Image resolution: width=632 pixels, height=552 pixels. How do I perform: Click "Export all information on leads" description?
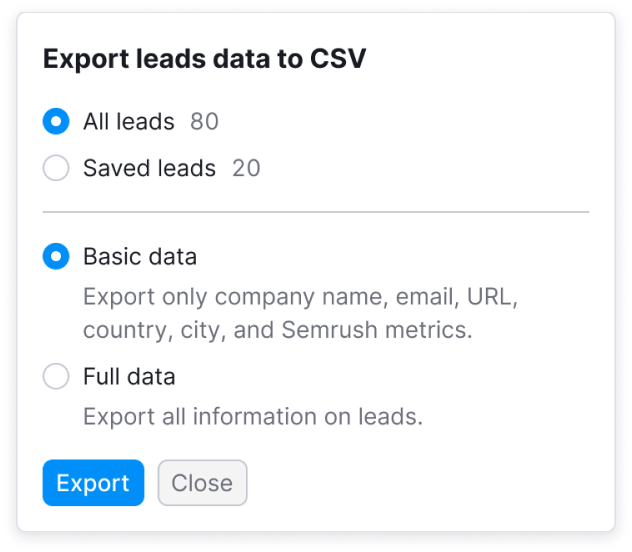point(253,416)
